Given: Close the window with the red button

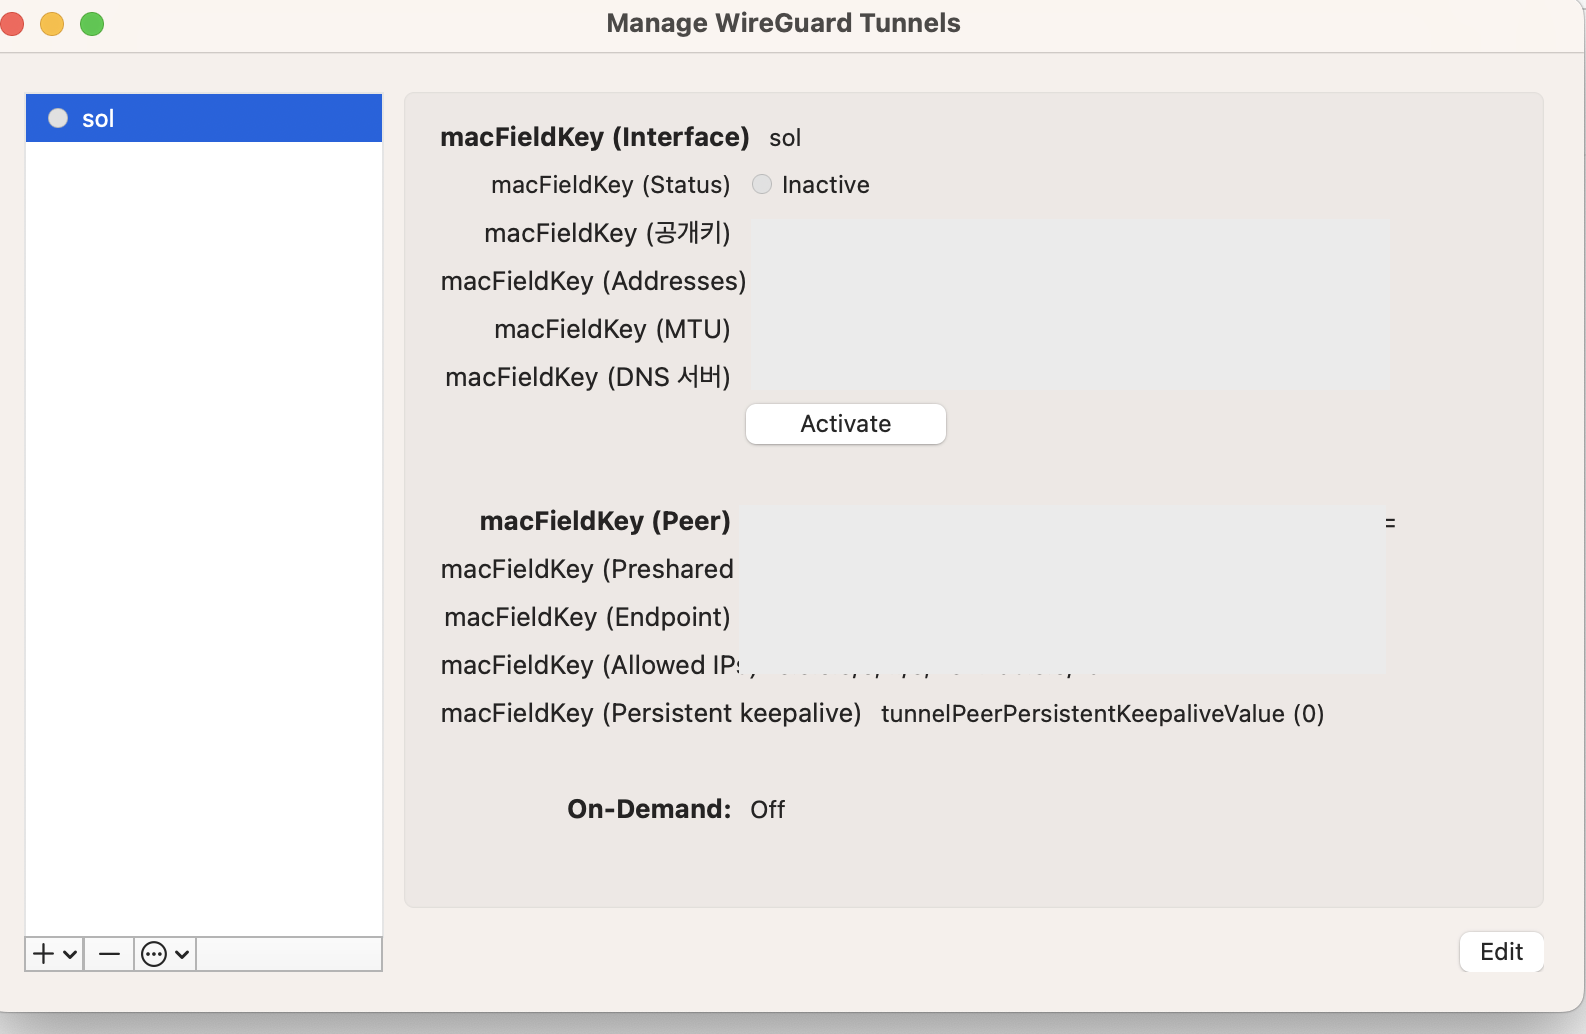Looking at the screenshot, I should tap(12, 24).
